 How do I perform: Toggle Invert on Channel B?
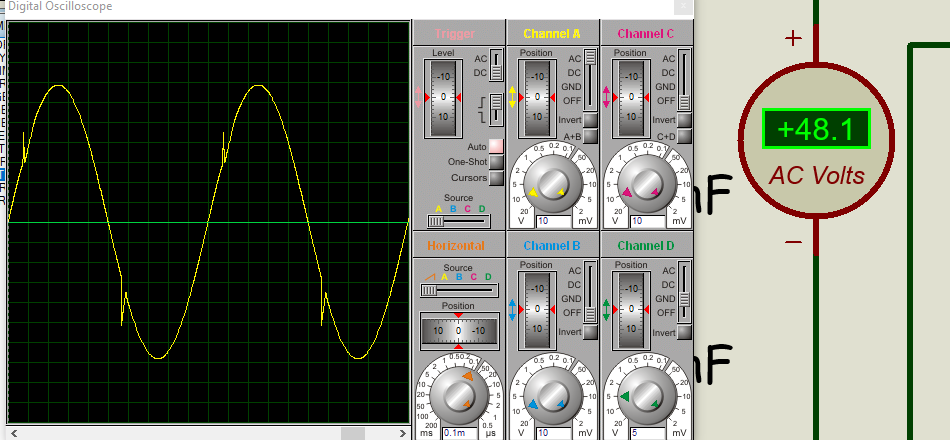pyautogui.click(x=590, y=332)
